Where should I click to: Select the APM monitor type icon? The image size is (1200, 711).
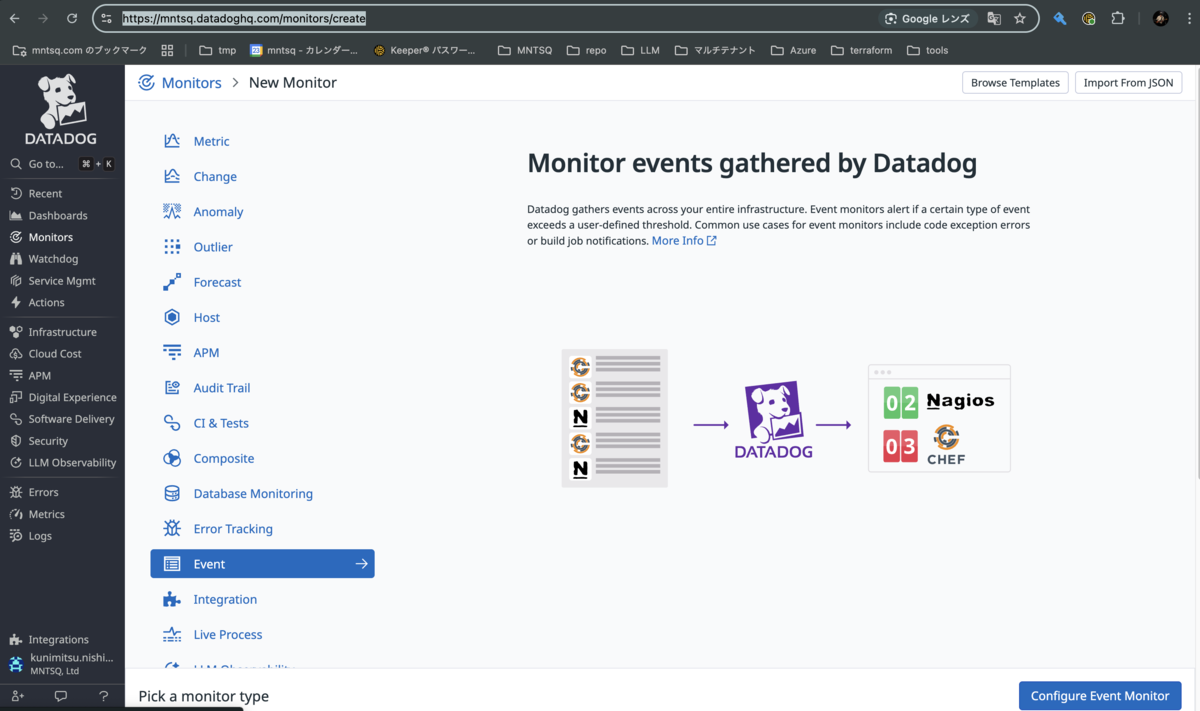tap(172, 352)
